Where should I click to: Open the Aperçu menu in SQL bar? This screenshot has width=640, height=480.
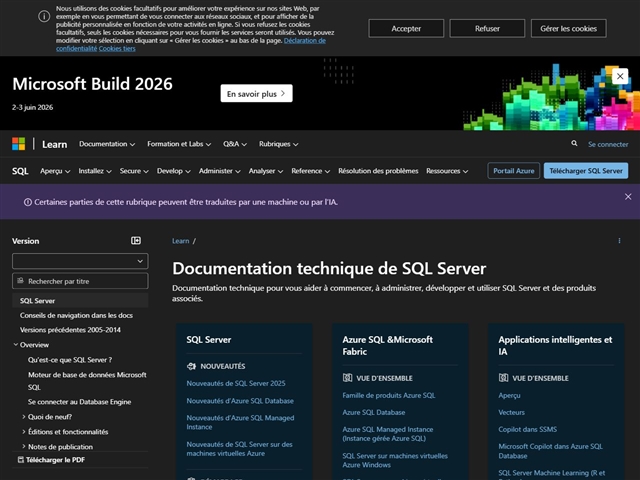(55, 171)
